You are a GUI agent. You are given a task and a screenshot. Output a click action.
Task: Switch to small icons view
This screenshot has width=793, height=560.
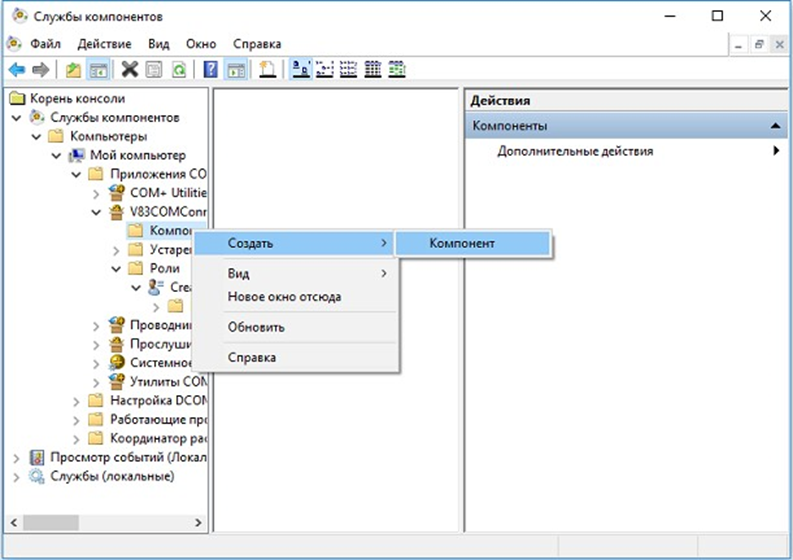[x=325, y=69]
